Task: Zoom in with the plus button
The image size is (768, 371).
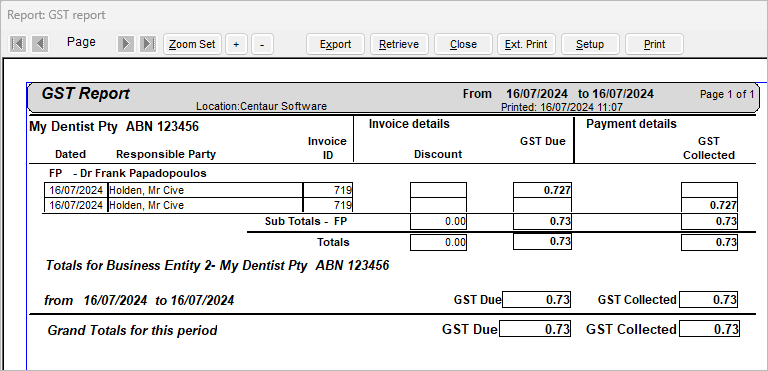Action: pyautogui.click(x=236, y=44)
